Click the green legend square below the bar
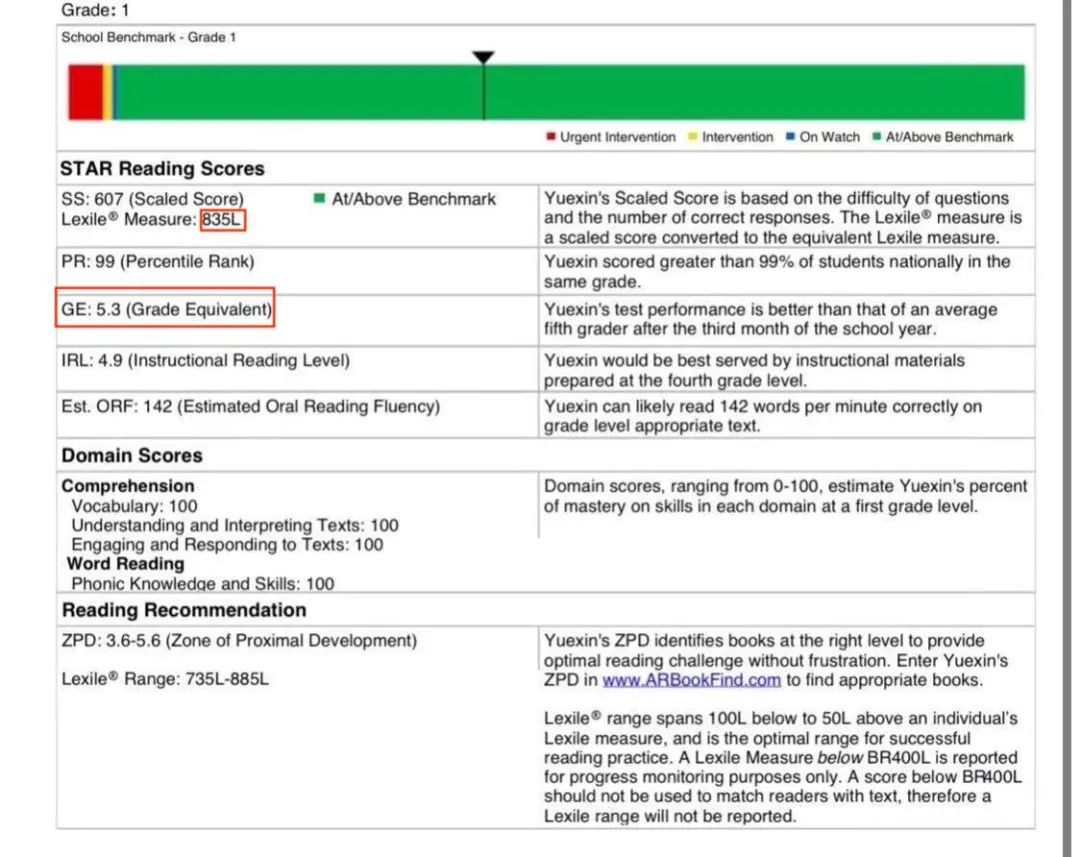Viewport: 1080px width, 857px height. tap(877, 137)
